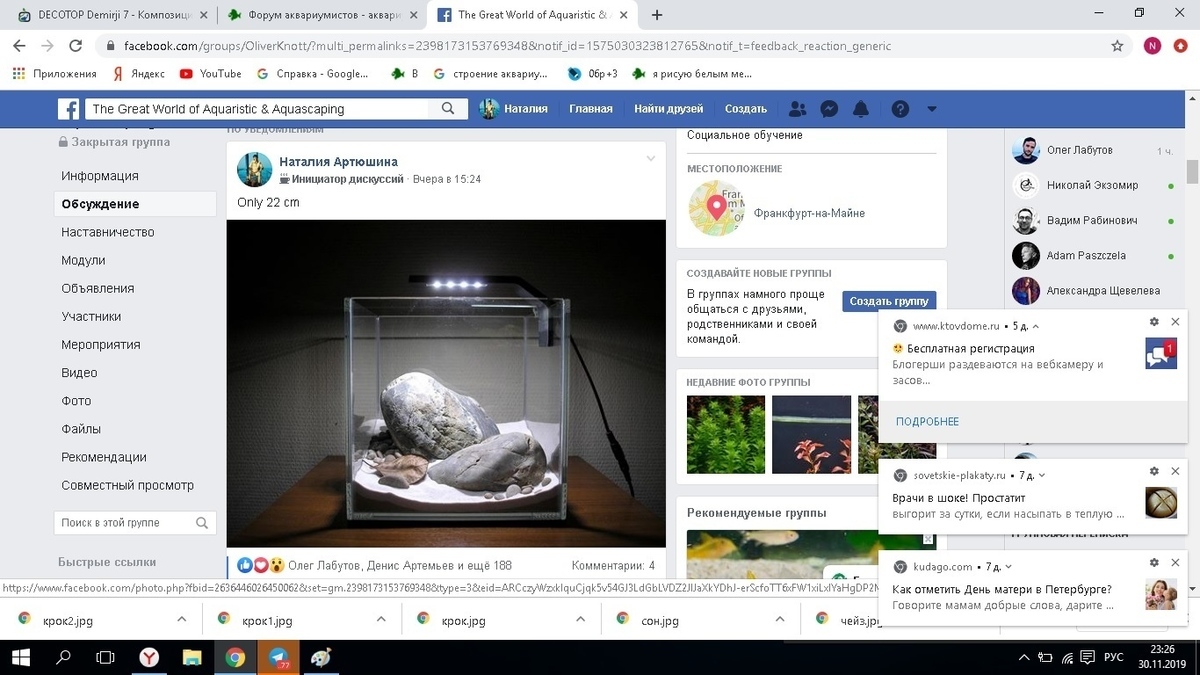Screen dimensions: 1200x675
Task: Open Наталия Артюшина author name link
Action: [x=338, y=162]
